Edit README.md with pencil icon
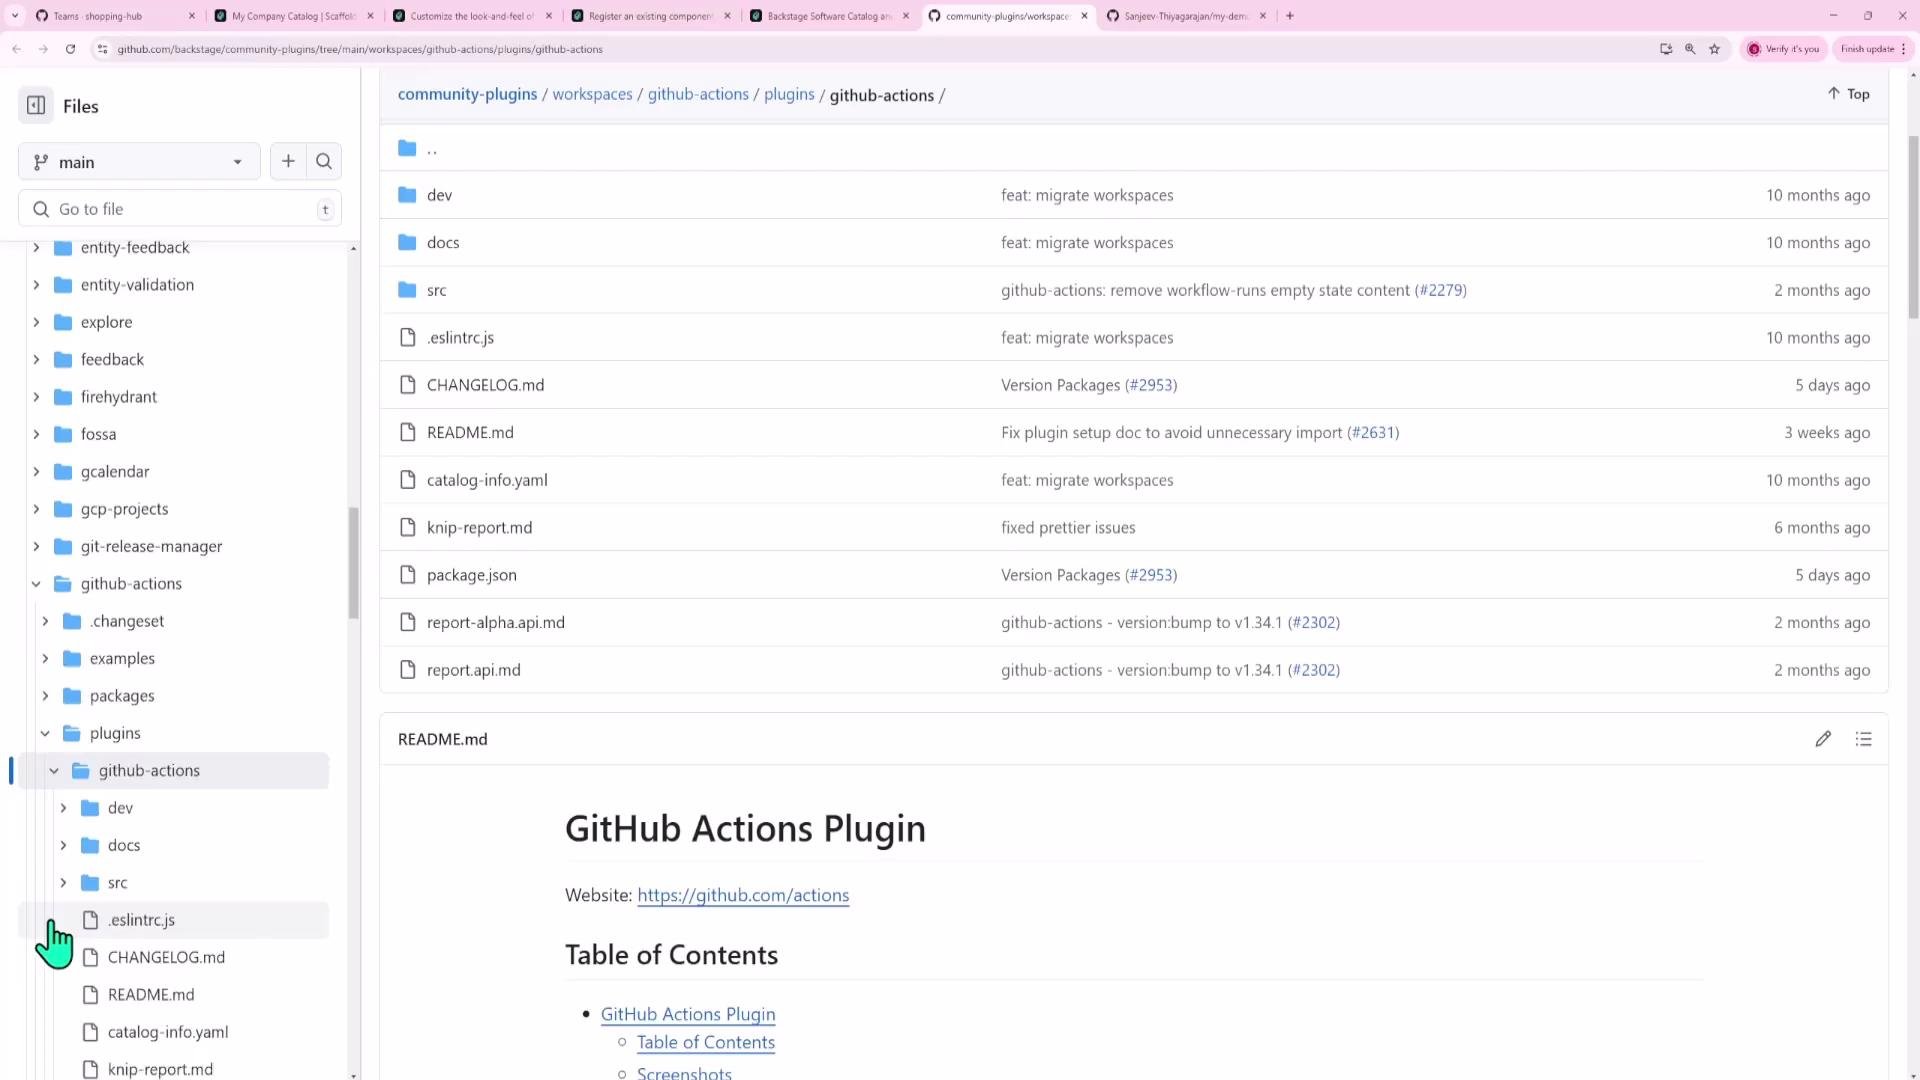Viewport: 1920px width, 1080px height. point(1823,739)
